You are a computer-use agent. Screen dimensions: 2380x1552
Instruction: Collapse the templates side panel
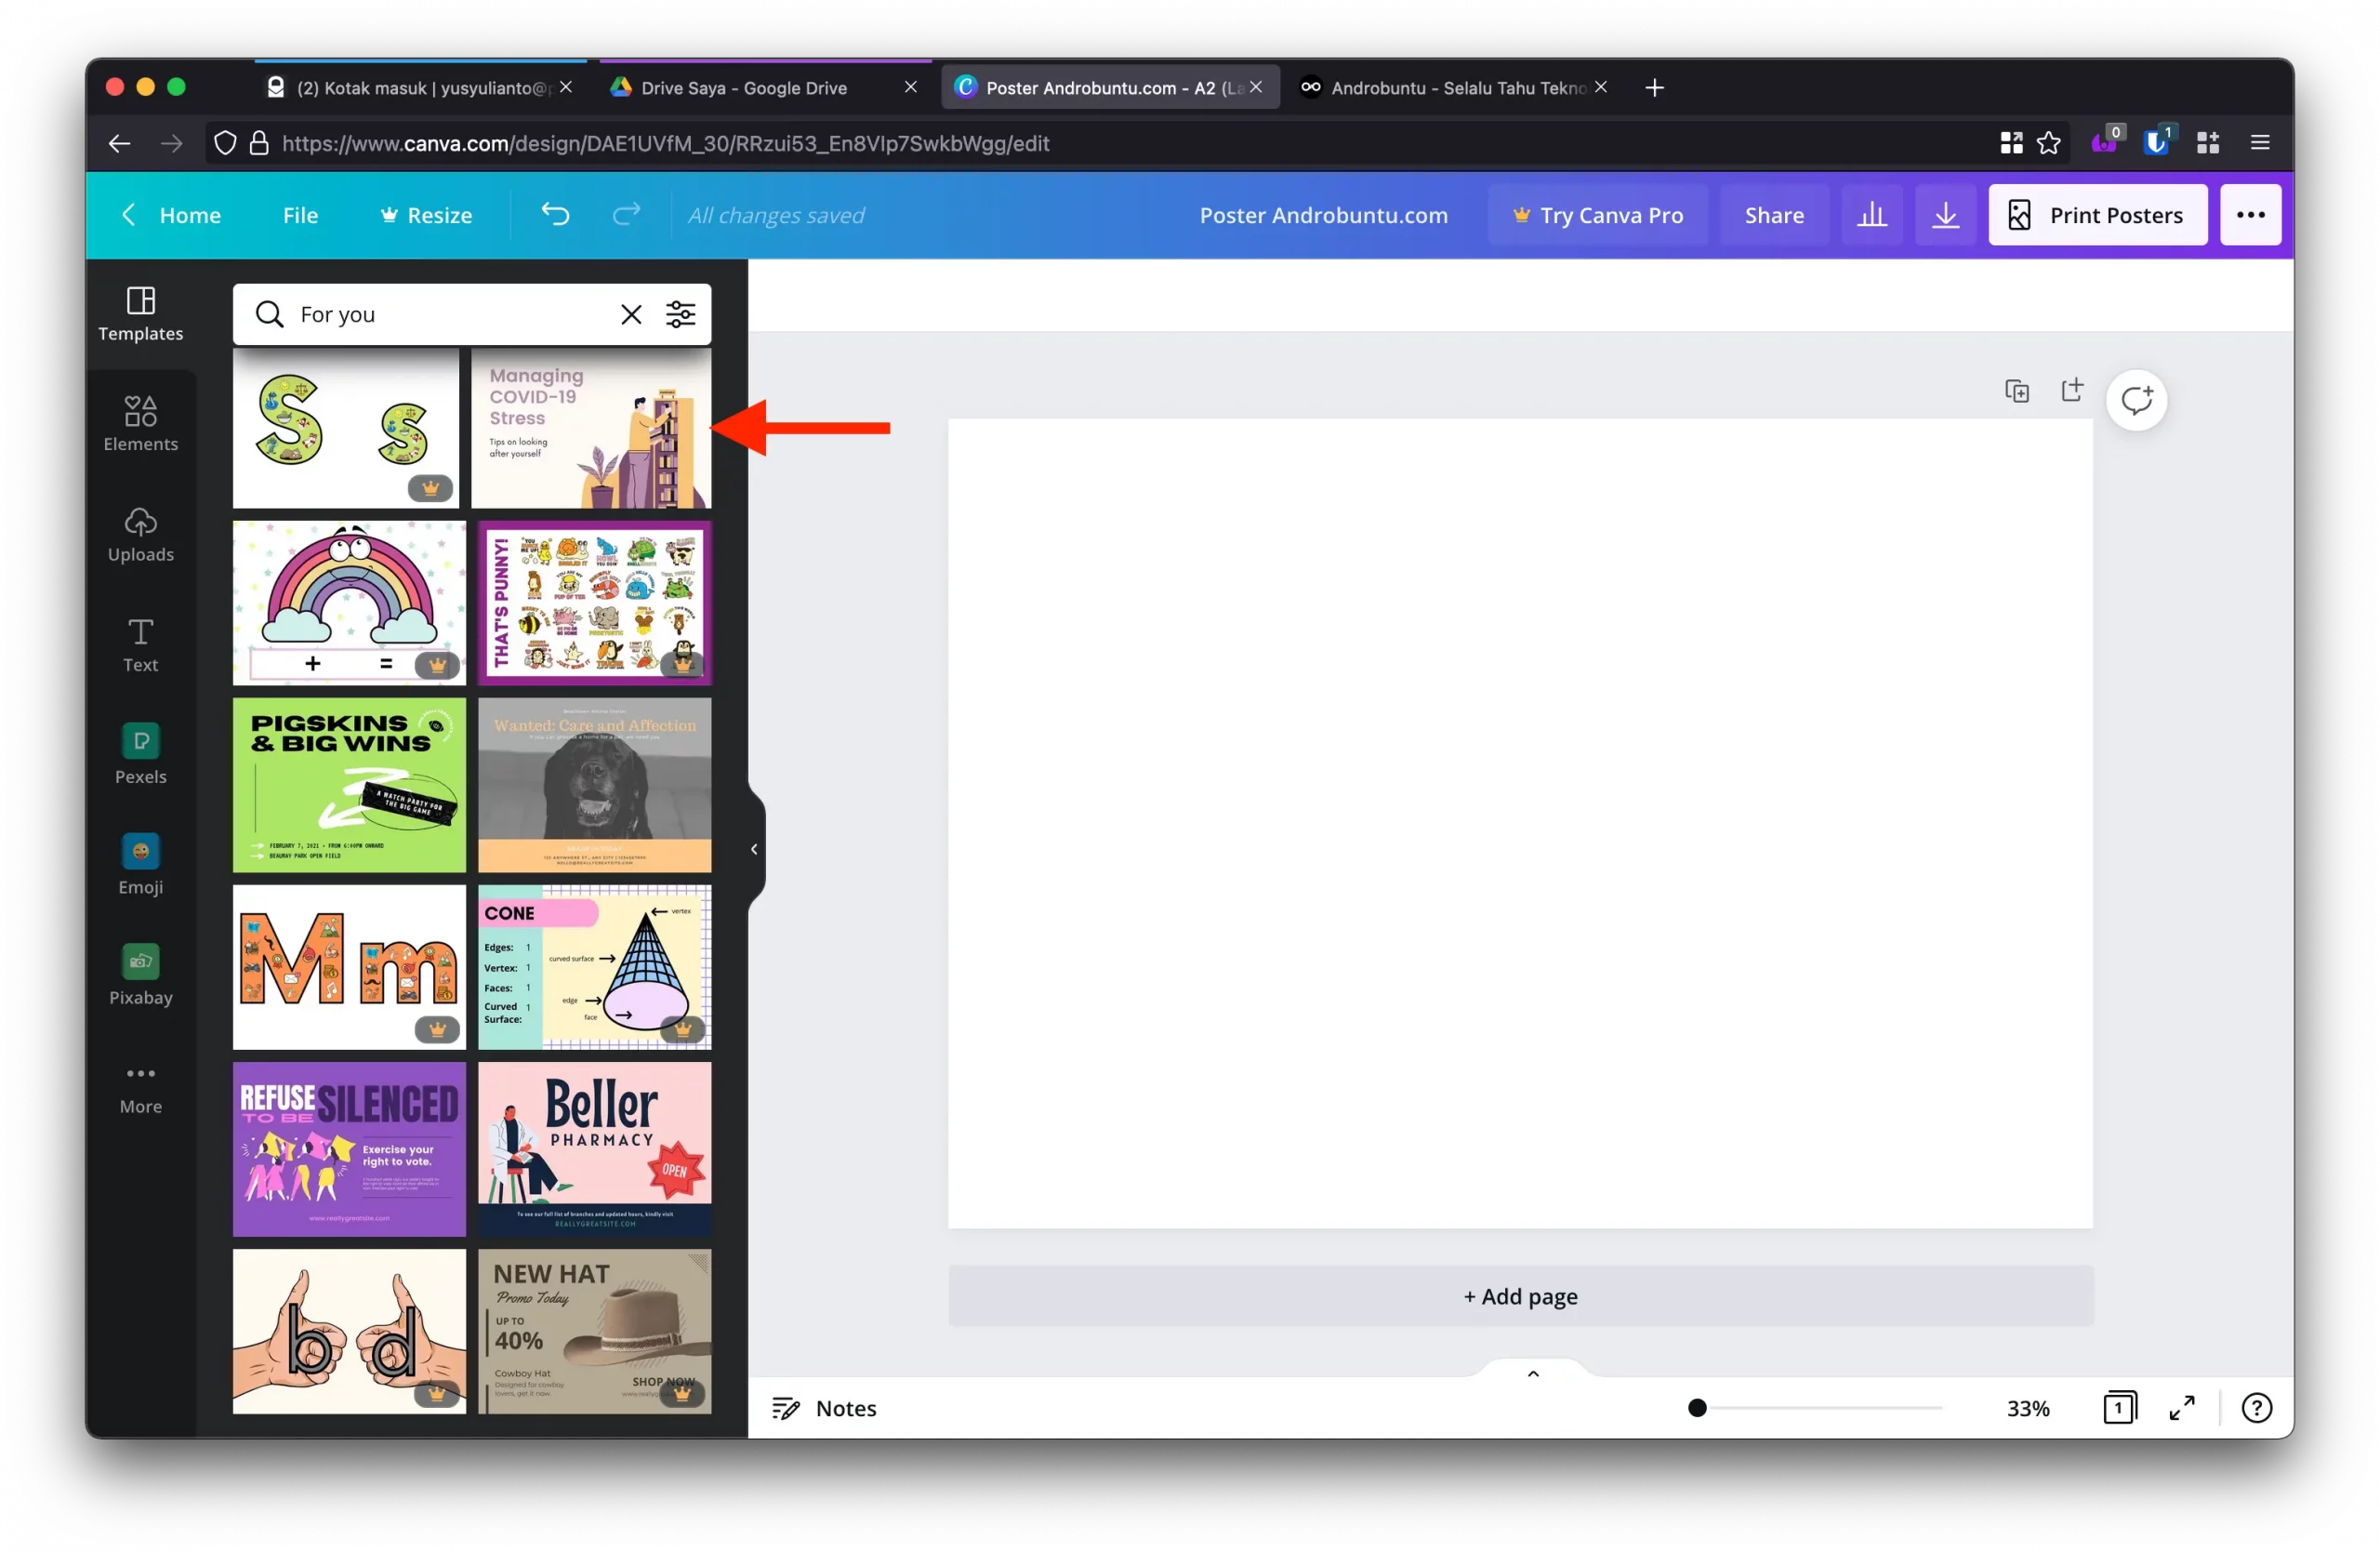tap(754, 849)
